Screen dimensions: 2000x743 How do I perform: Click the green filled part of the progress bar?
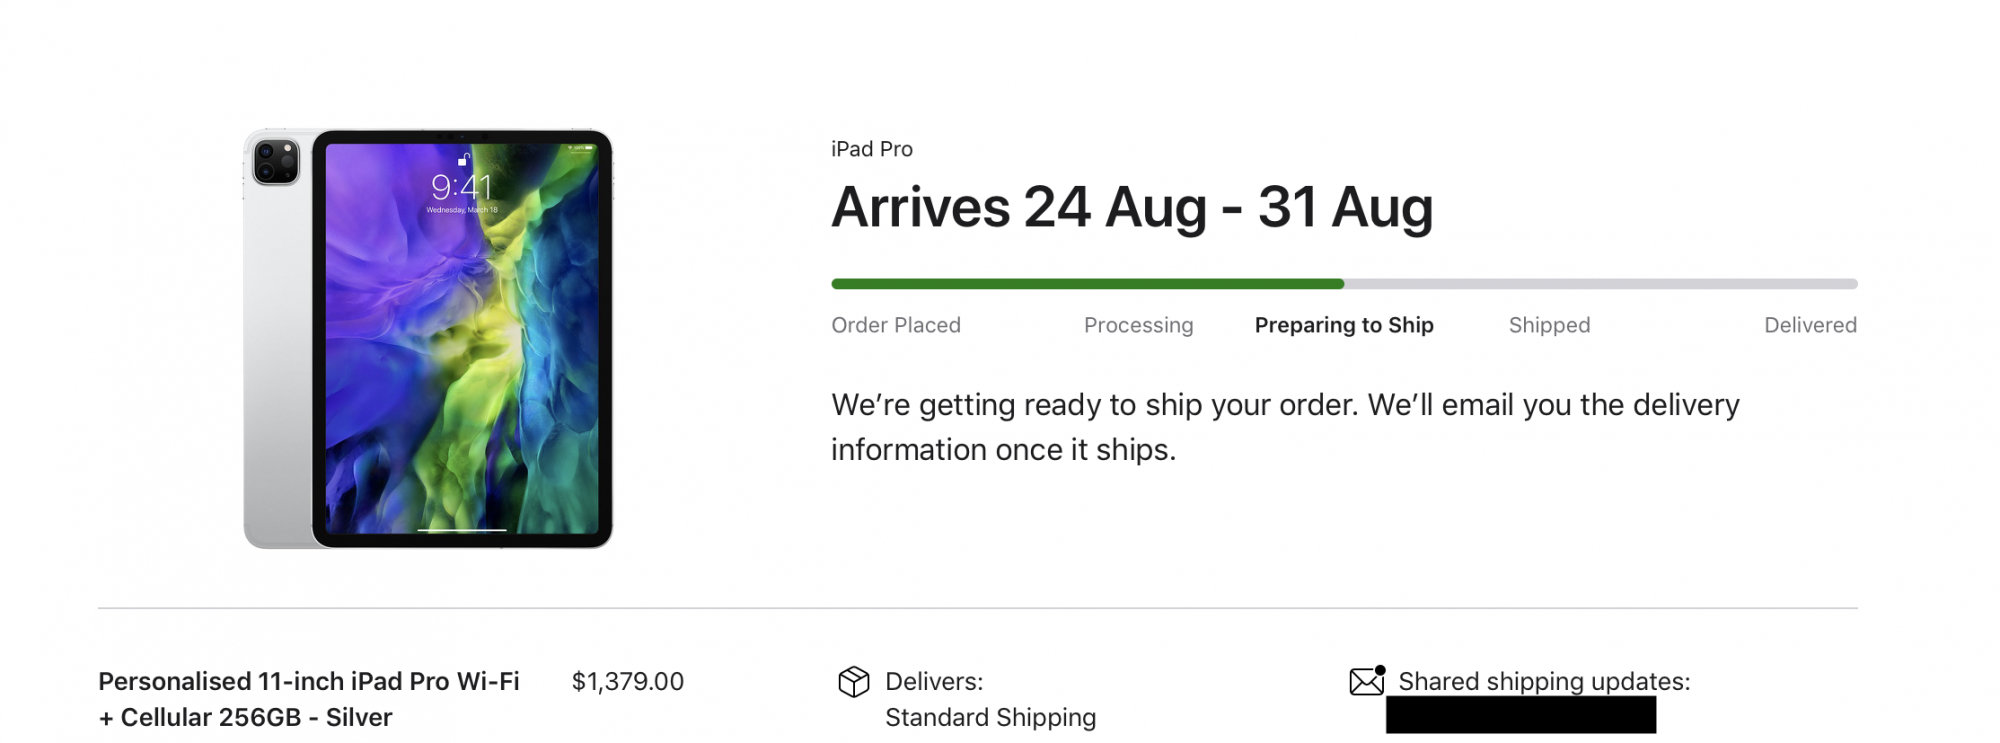click(x=1086, y=284)
